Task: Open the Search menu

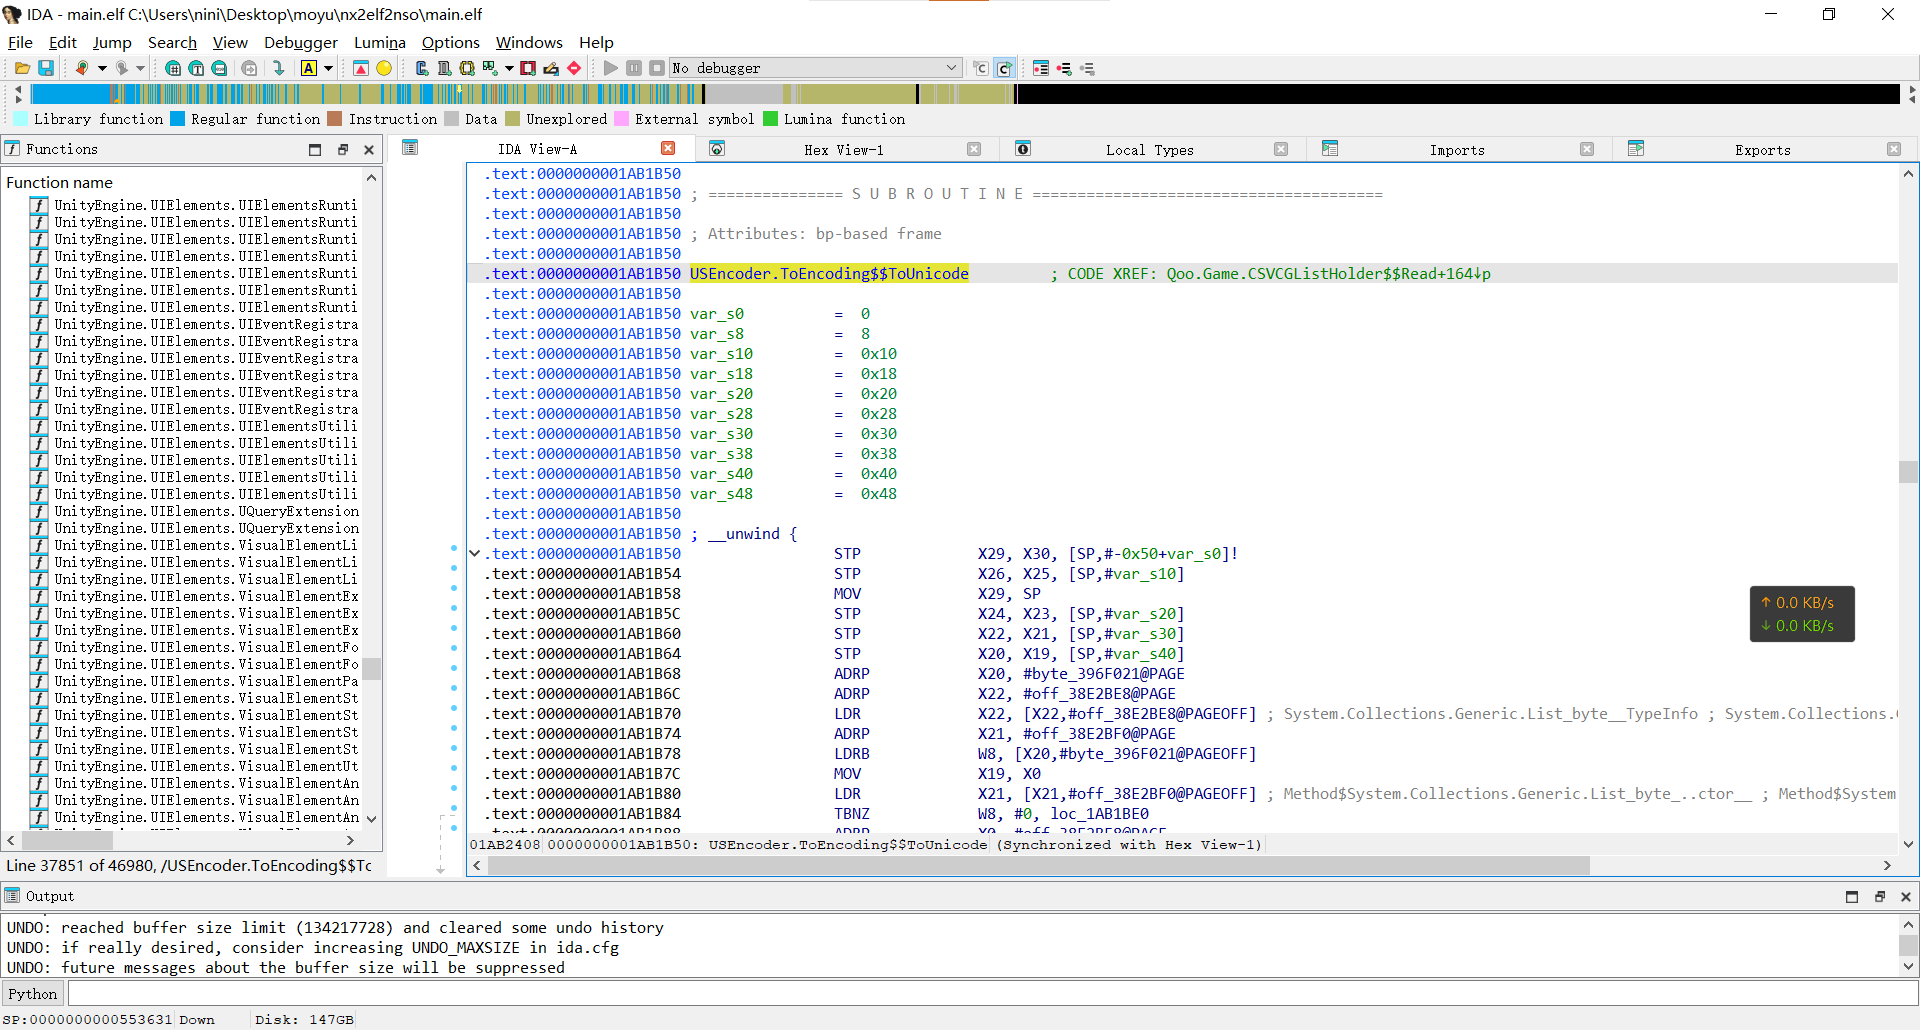Action: 172,42
